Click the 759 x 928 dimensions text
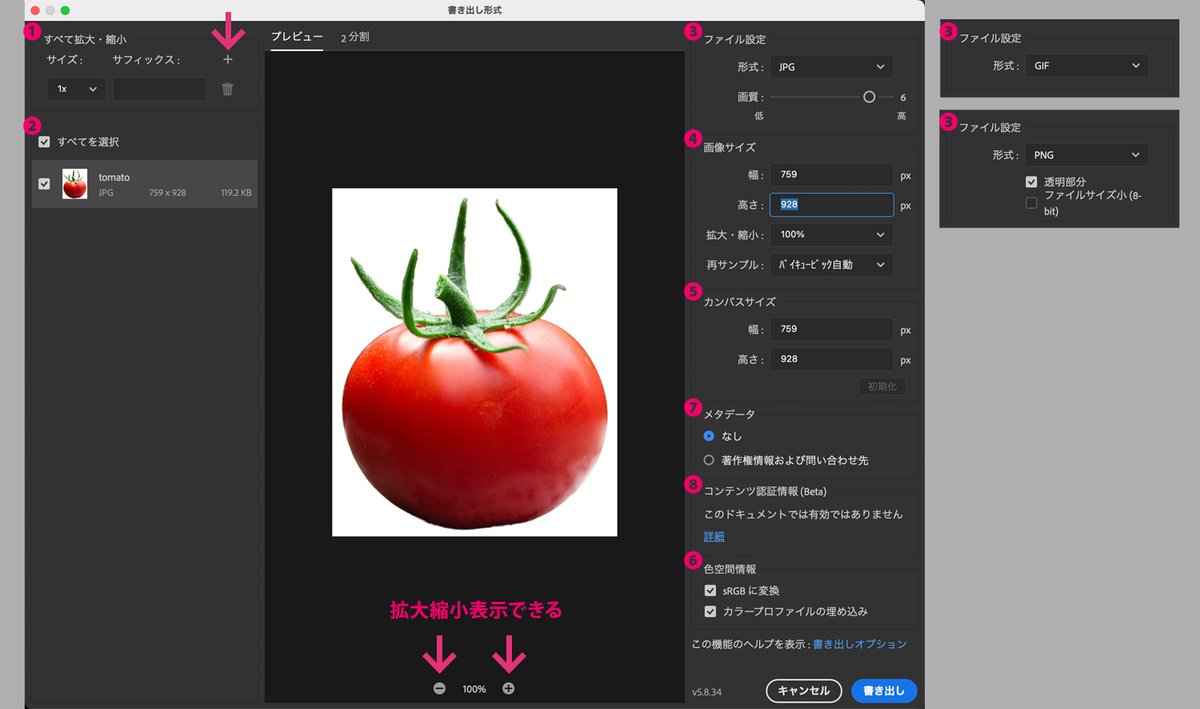 167,193
